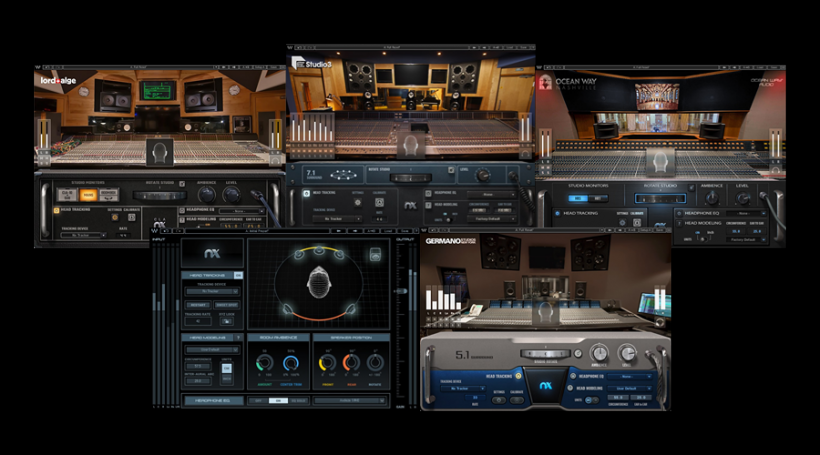Open Head Modeling preset dropdown in Nx window
Viewport: 820px width, 455px height.
tap(212, 349)
